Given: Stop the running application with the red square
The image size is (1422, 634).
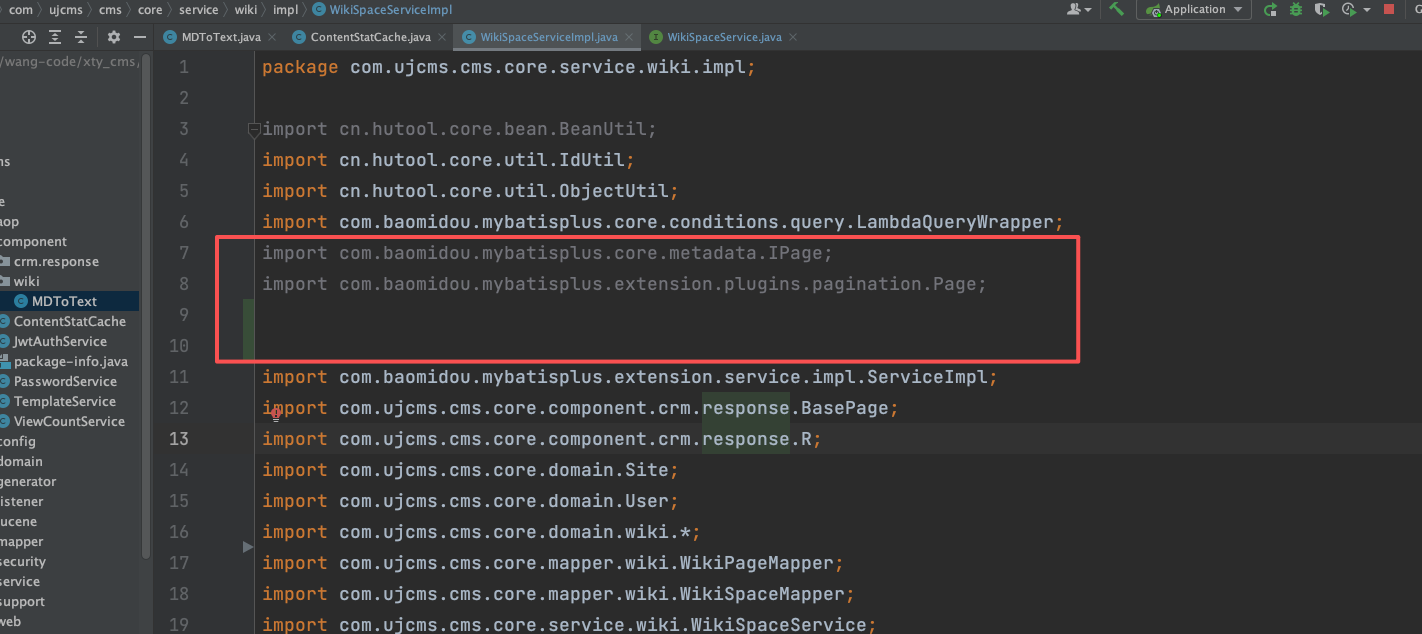Looking at the screenshot, I should [x=1389, y=10].
